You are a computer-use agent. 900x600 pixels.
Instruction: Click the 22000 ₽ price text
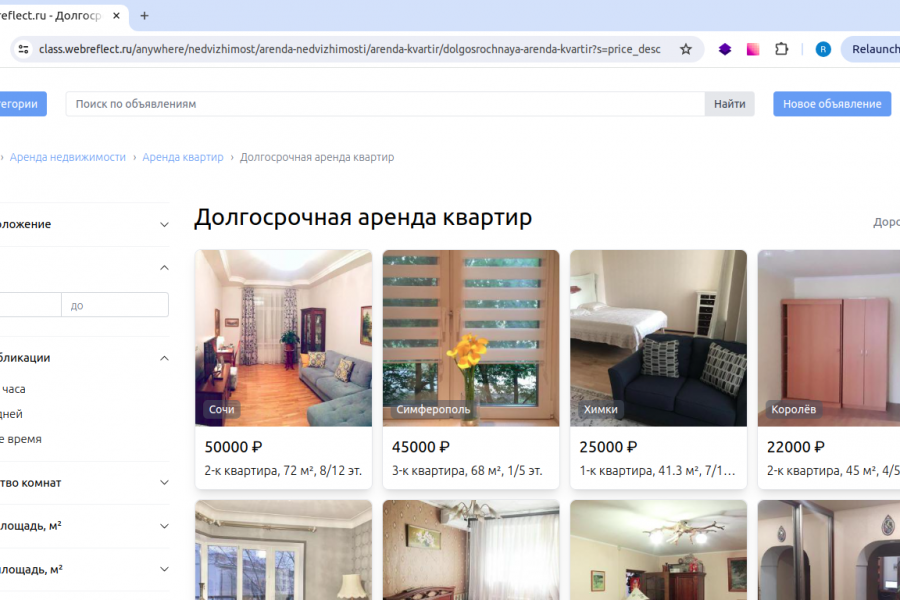coord(796,447)
